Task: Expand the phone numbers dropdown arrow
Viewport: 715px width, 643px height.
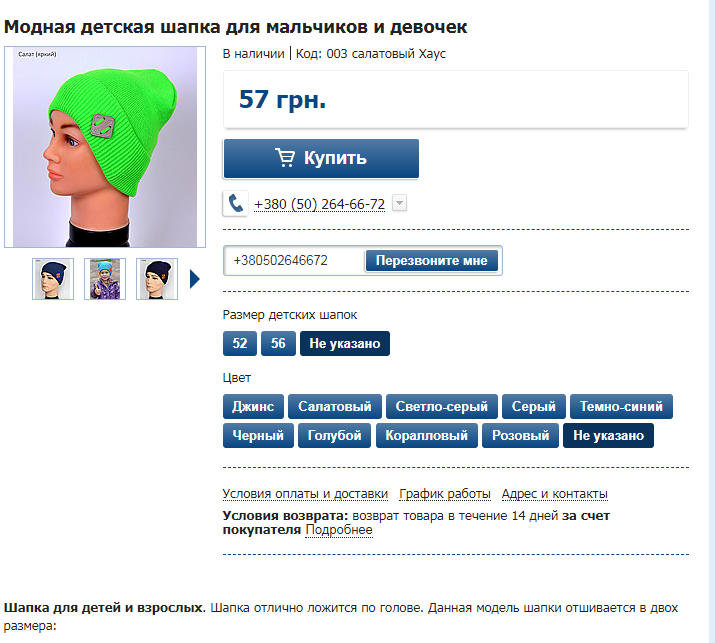Action: tap(399, 203)
